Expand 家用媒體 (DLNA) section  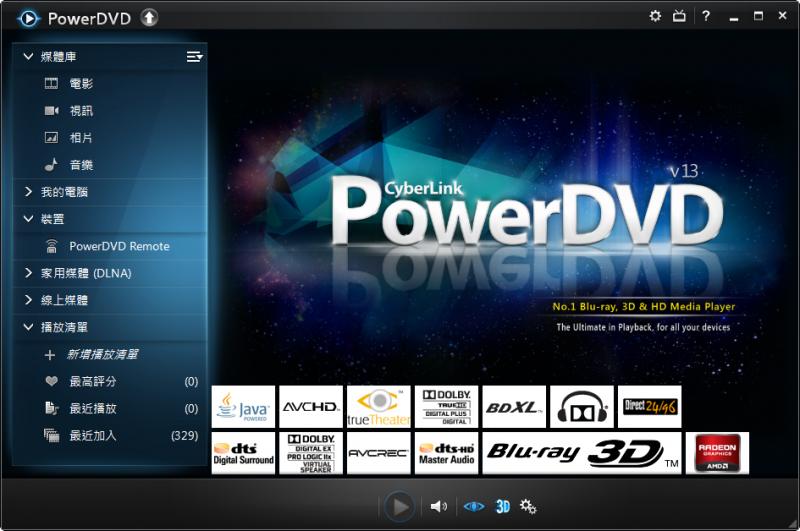[x=29, y=273]
